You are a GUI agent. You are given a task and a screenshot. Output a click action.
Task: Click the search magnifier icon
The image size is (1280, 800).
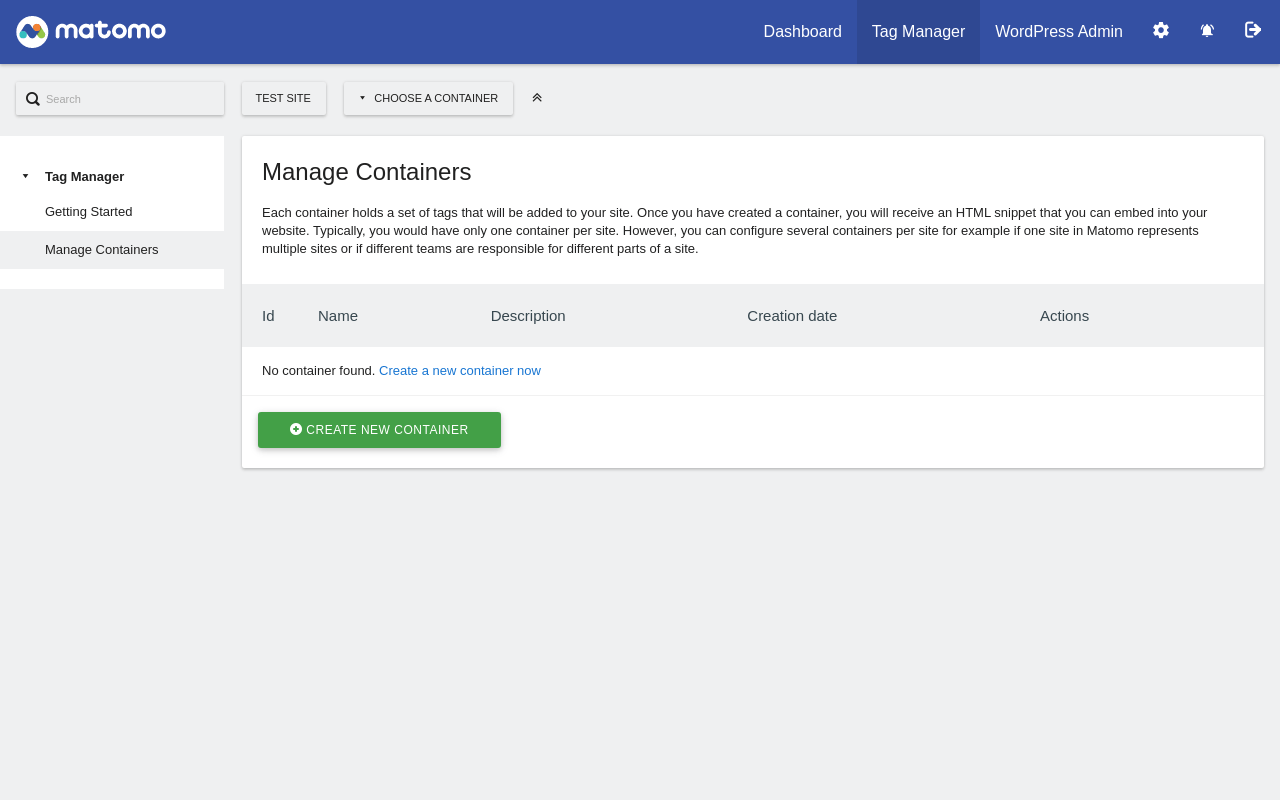pyautogui.click(x=33, y=99)
